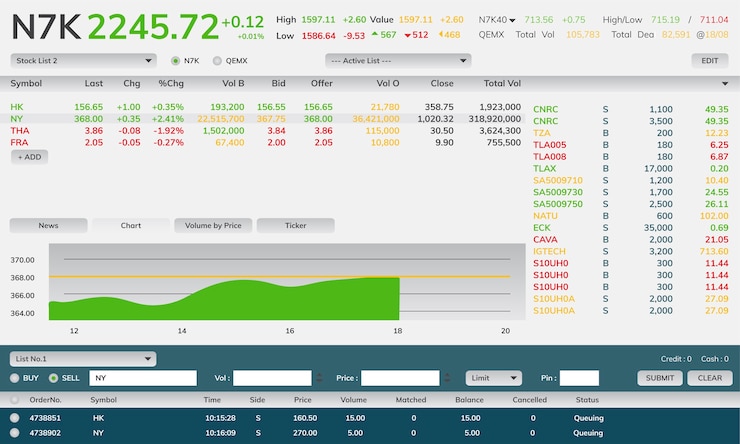Sort by the %Chg column header
This screenshot has height=444, width=740.
(x=171, y=84)
